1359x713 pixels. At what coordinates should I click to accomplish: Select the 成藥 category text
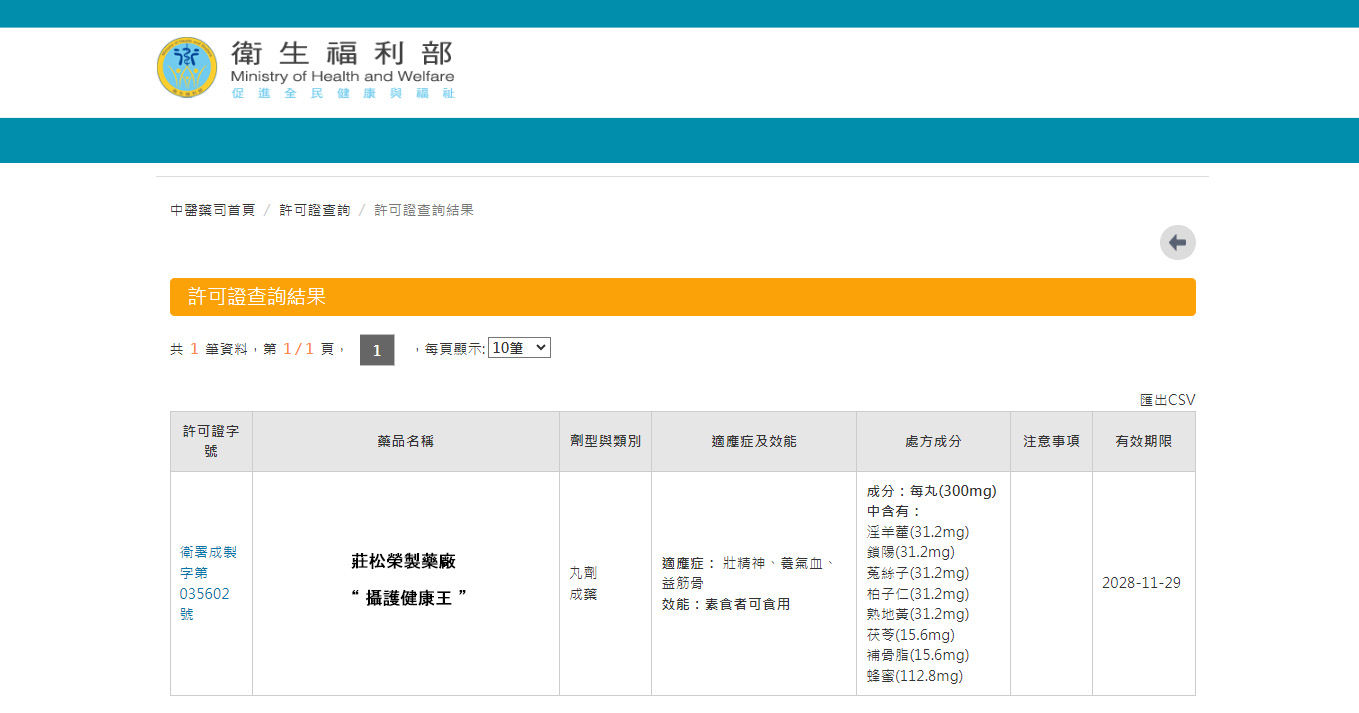click(x=583, y=594)
